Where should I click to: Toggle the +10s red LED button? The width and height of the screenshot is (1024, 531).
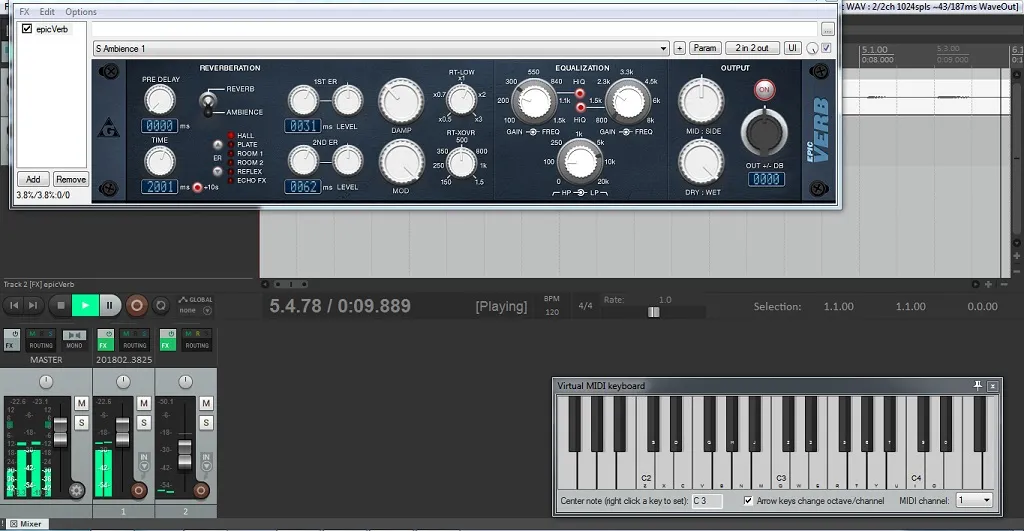tap(197, 187)
